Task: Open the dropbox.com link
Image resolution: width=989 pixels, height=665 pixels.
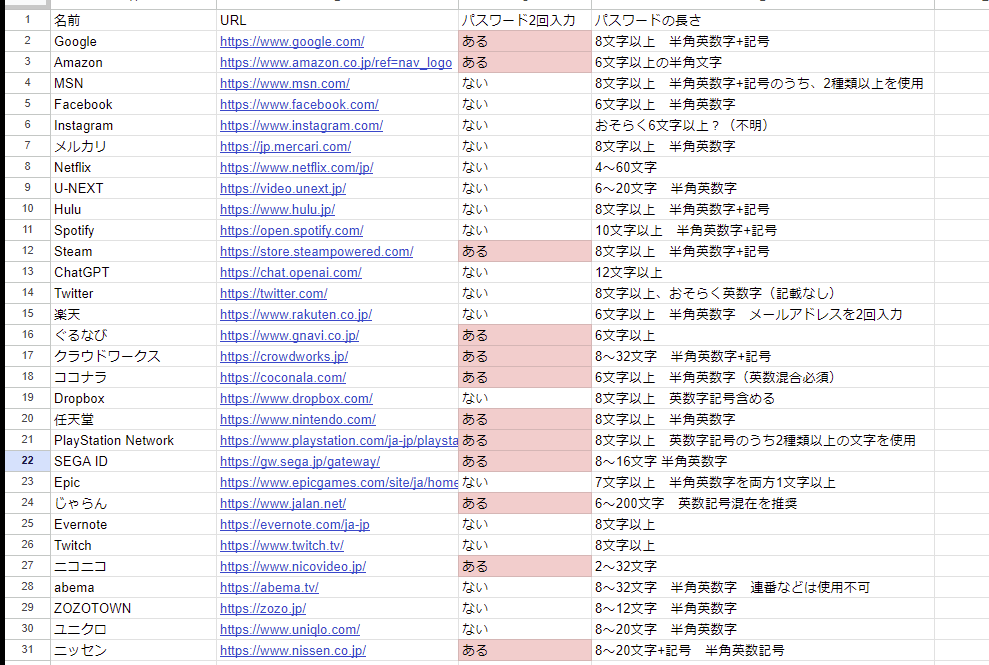Action: click(296, 399)
